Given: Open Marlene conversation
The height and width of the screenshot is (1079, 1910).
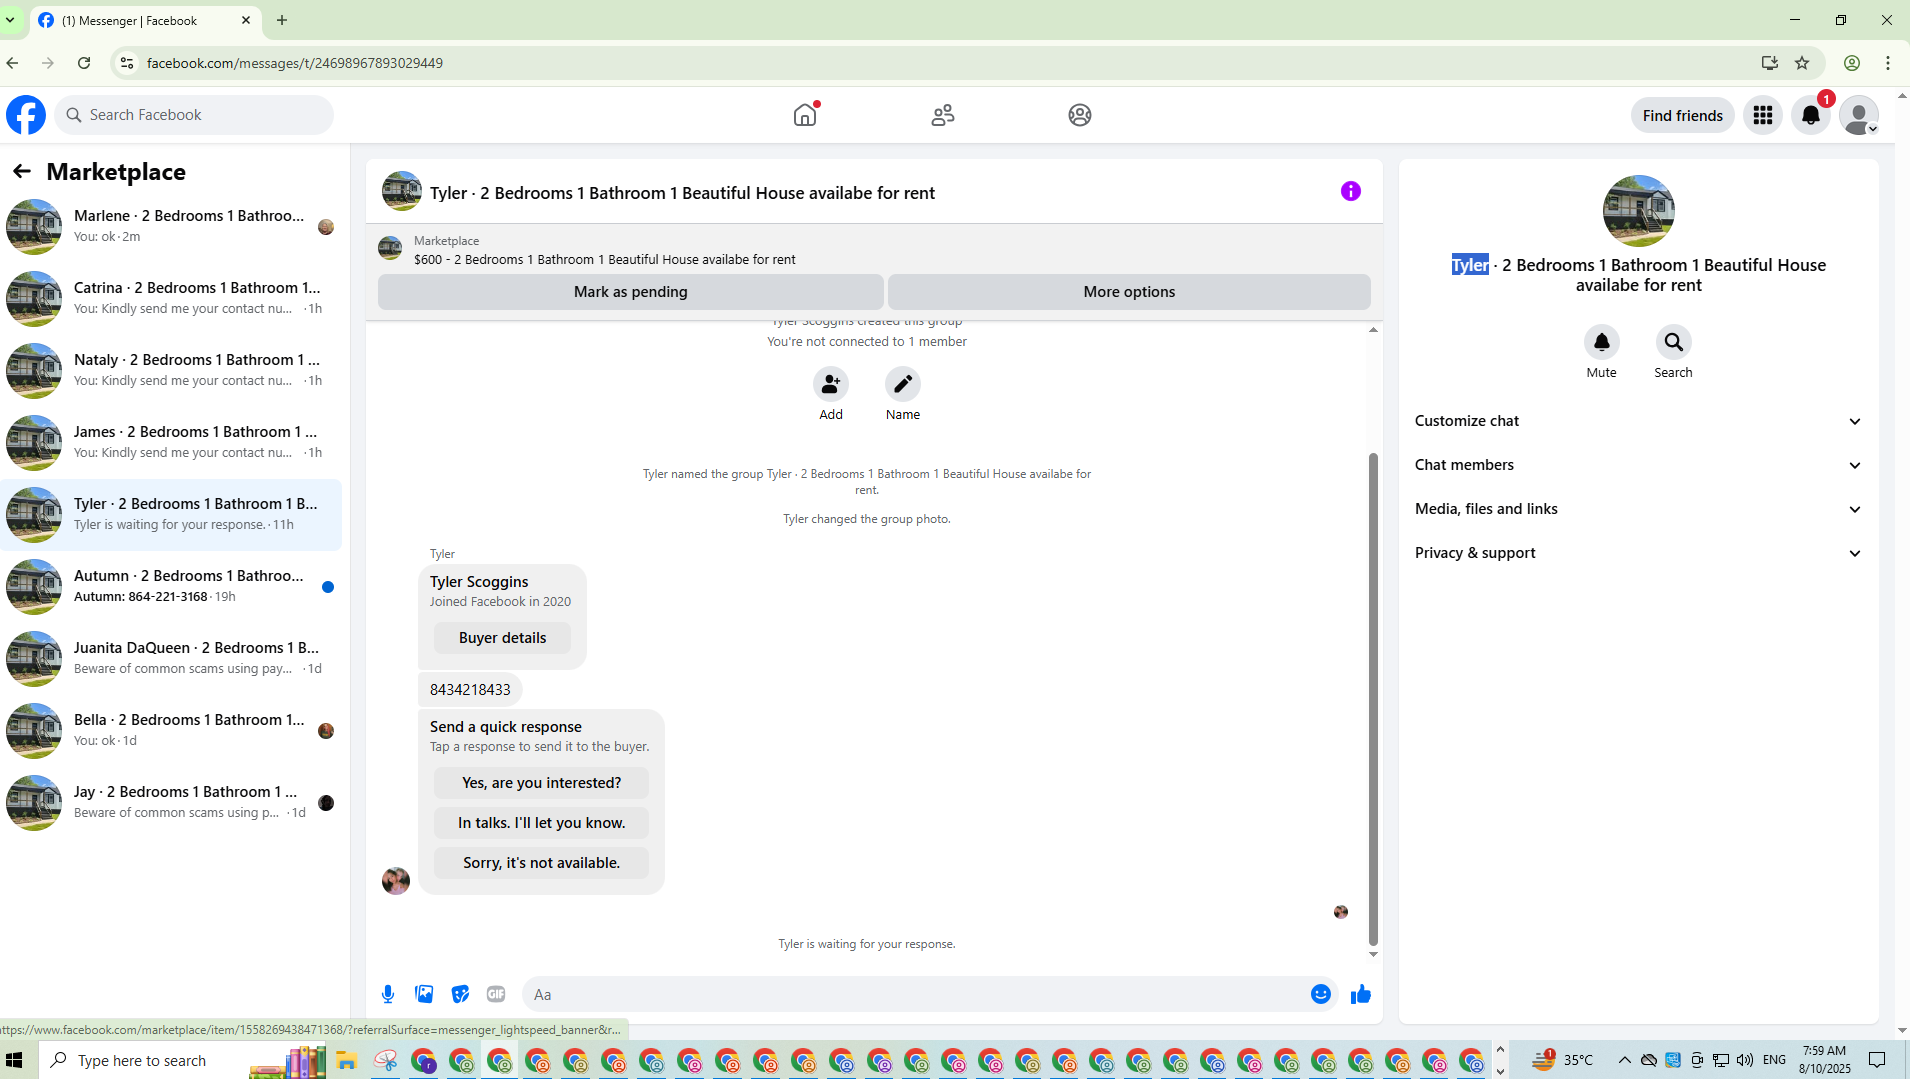Looking at the screenshot, I should (x=171, y=226).
